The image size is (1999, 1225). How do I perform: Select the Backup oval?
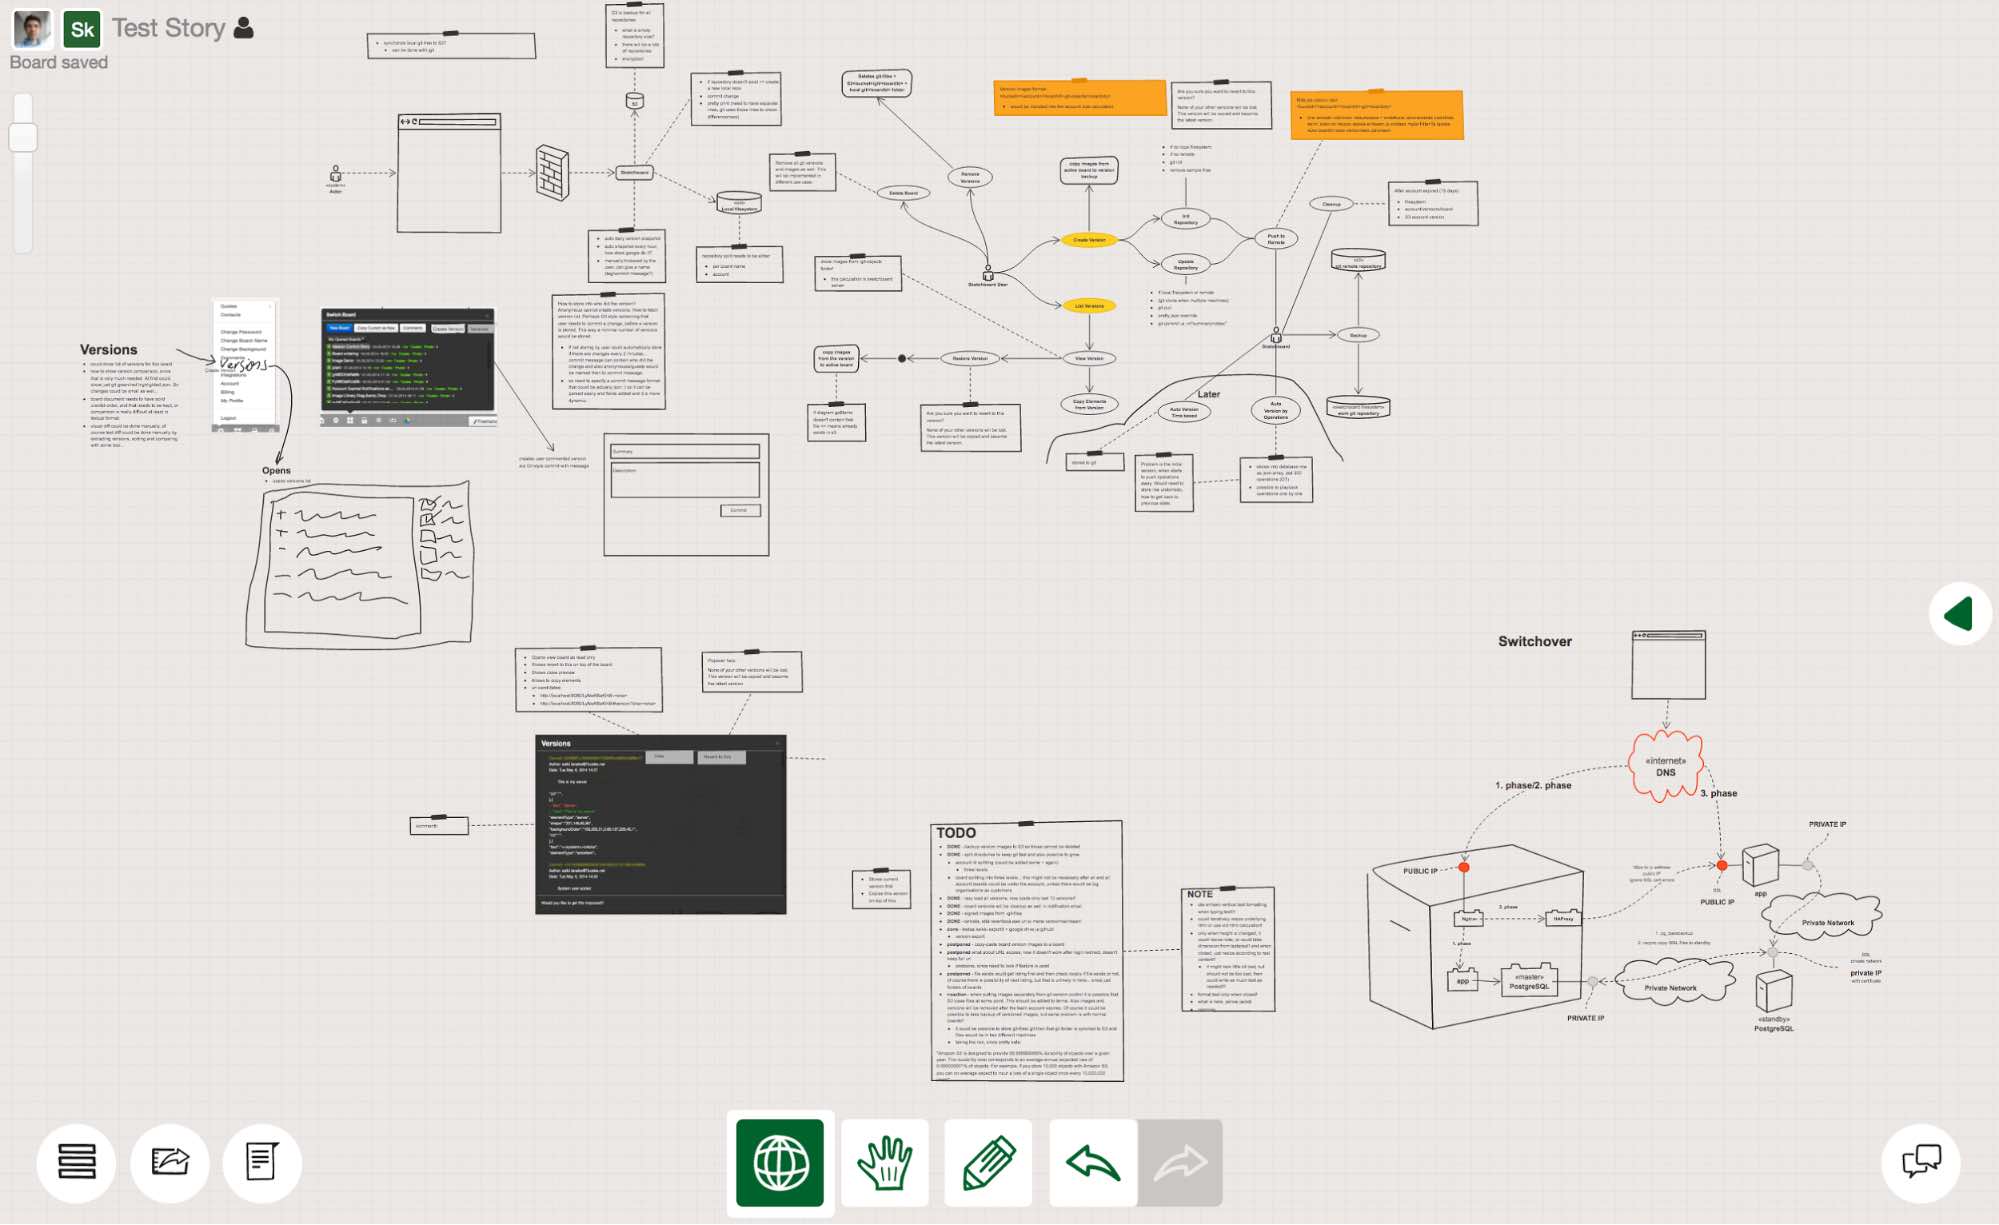click(x=1358, y=335)
